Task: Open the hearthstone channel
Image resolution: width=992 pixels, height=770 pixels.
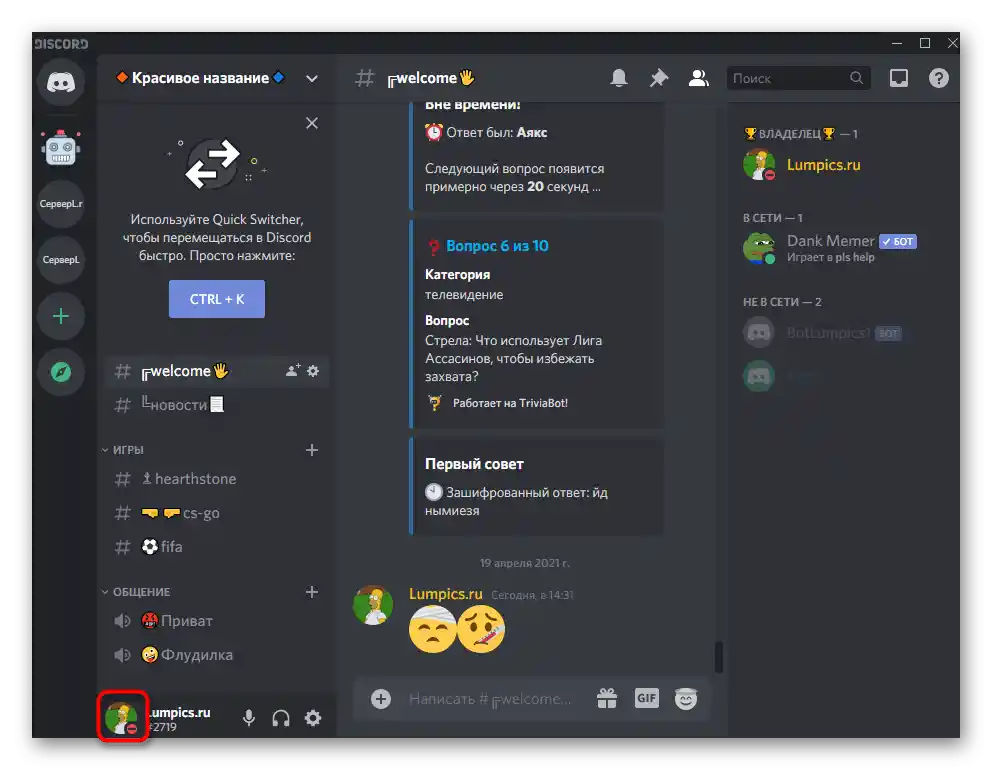Action: click(215, 479)
